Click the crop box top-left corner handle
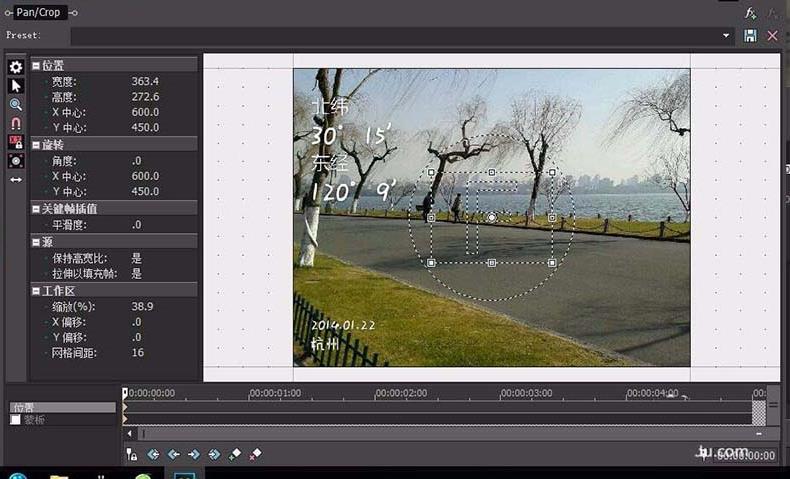 [431, 172]
